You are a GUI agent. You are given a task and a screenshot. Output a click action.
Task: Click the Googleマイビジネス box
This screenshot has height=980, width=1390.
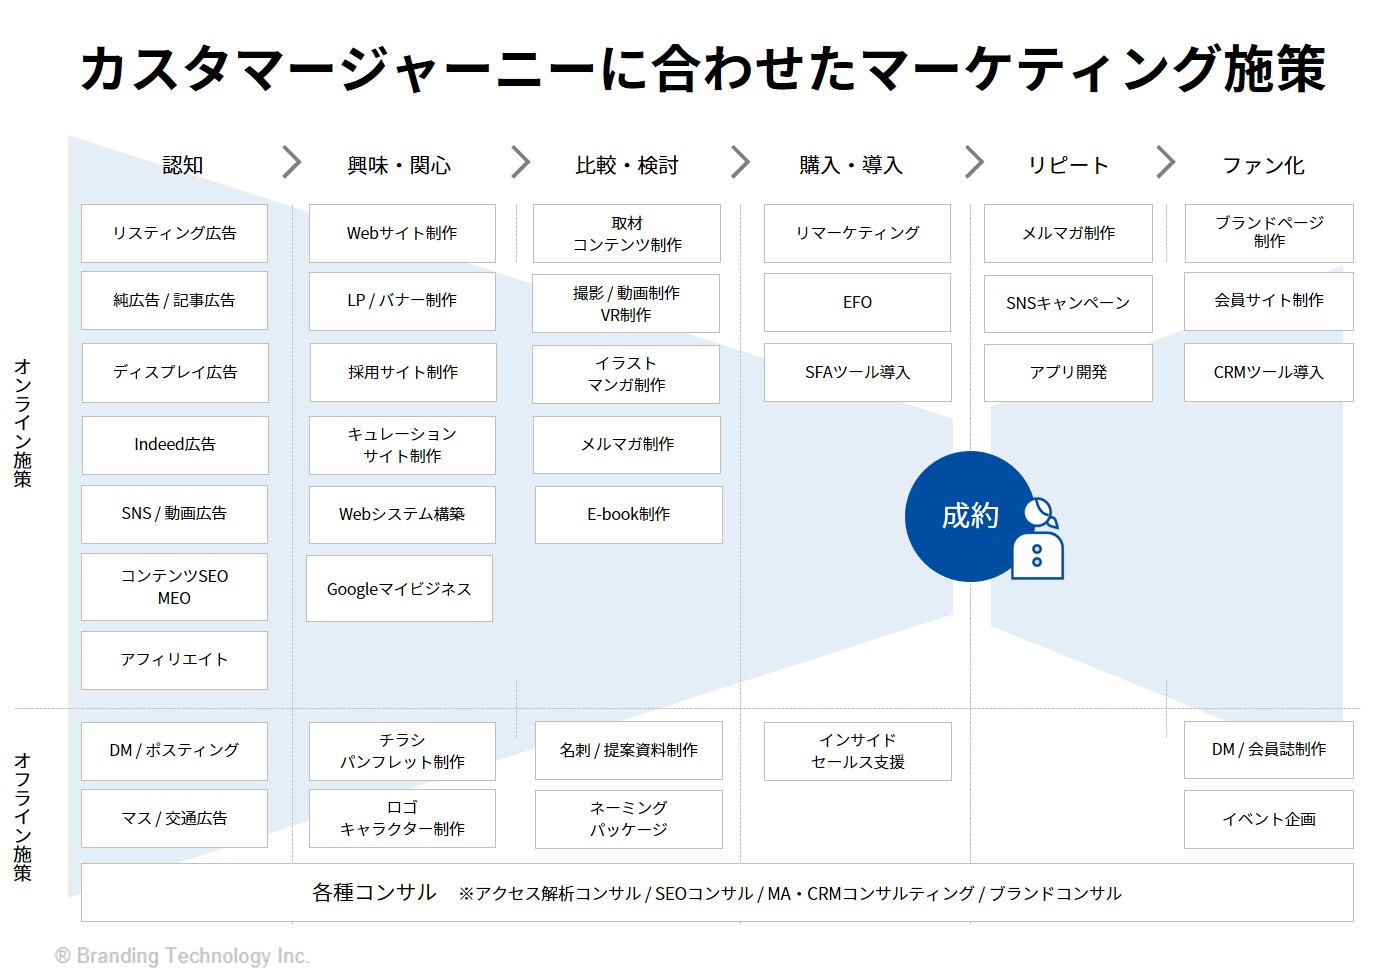click(x=399, y=588)
